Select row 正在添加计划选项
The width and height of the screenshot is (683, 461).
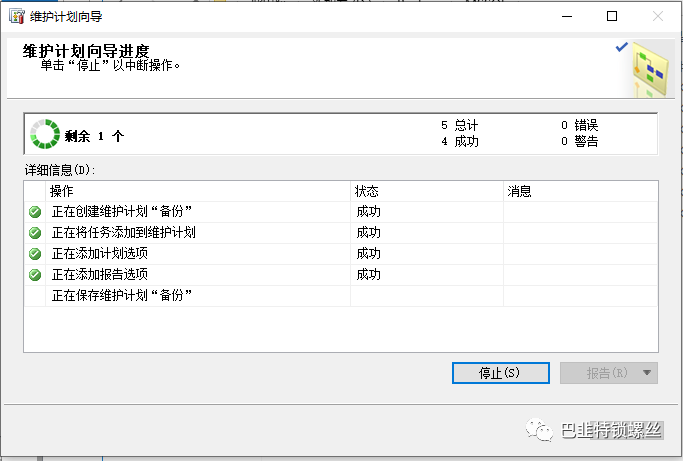tap(341, 254)
